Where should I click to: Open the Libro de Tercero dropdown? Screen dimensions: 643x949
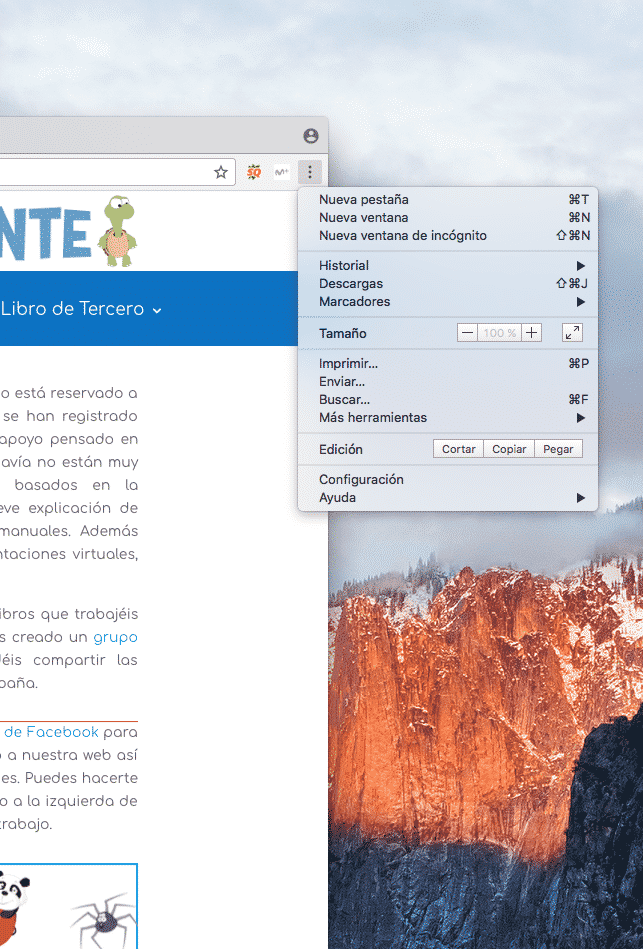[x=81, y=310]
